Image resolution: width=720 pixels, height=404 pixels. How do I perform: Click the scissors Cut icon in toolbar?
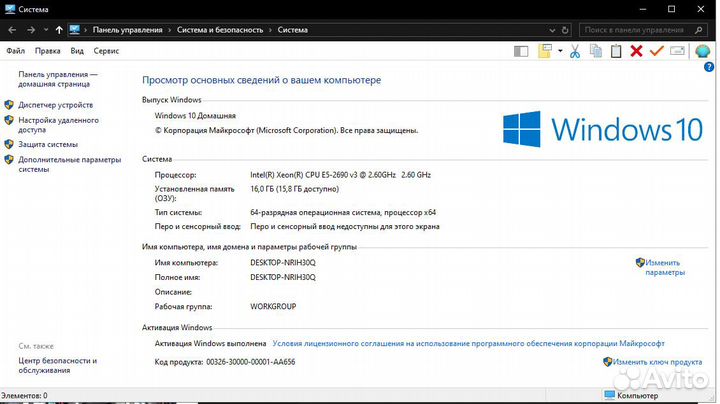[x=575, y=51]
